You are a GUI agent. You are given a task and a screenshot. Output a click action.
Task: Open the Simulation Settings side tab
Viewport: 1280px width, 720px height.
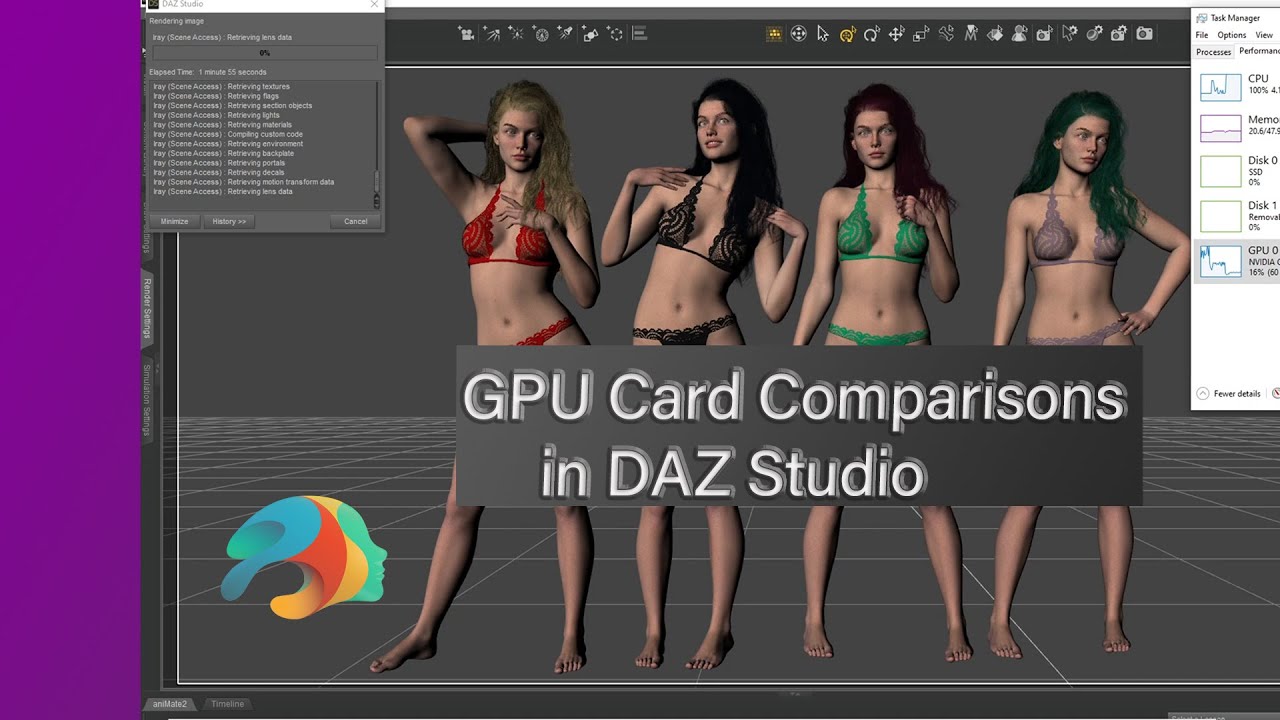tap(147, 401)
